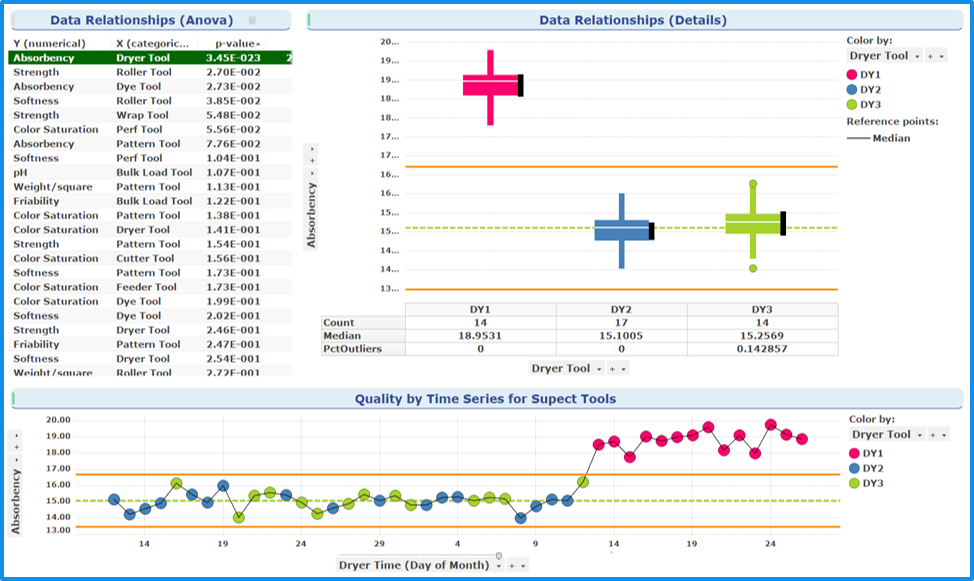
Task: Select the pH / Bulk Load Tool row
Action: (x=150, y=172)
